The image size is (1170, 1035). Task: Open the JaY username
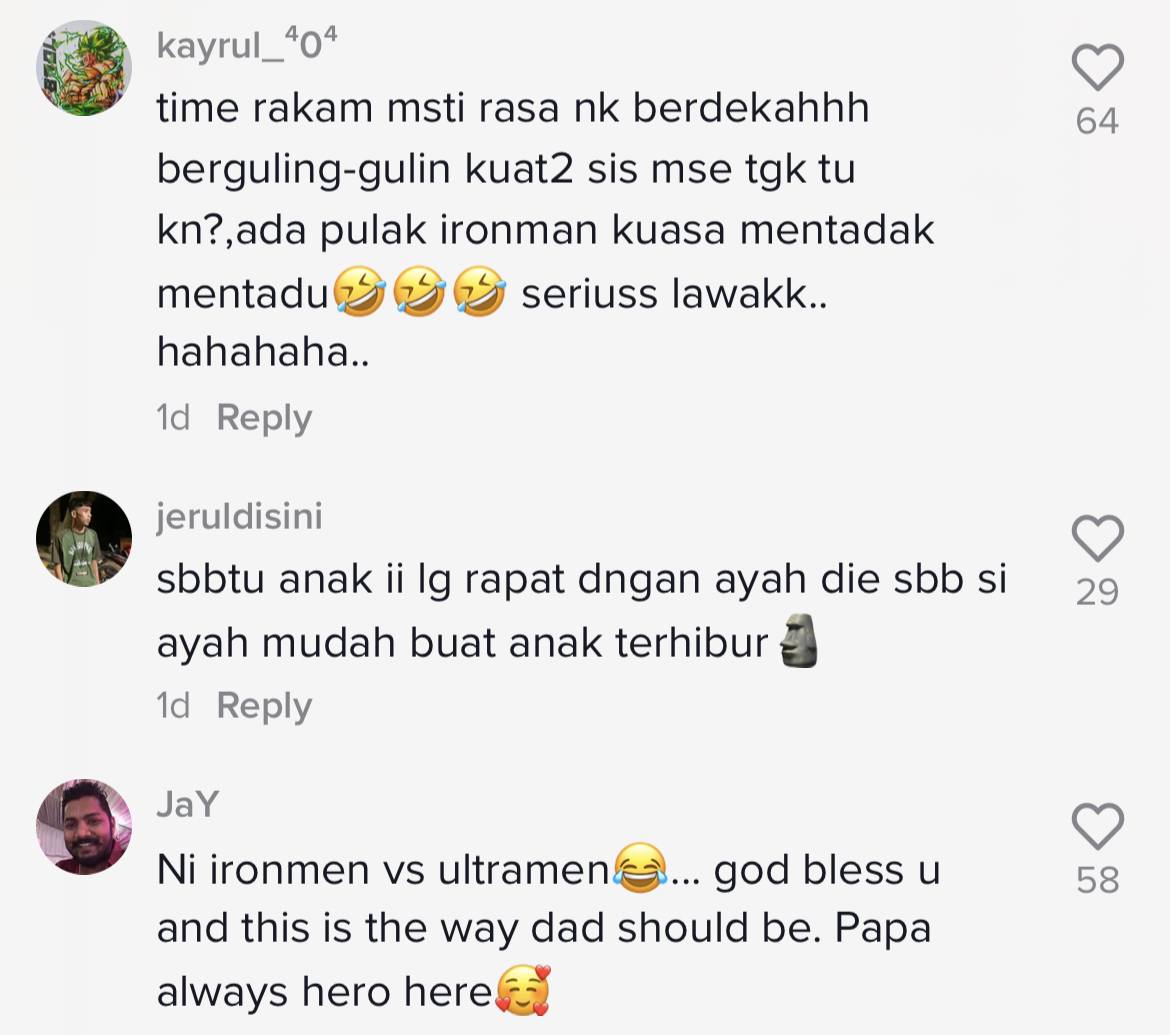coord(188,804)
